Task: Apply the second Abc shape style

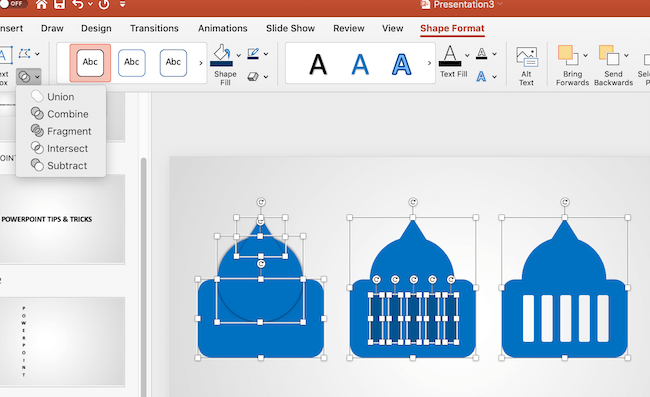Action: click(x=132, y=63)
